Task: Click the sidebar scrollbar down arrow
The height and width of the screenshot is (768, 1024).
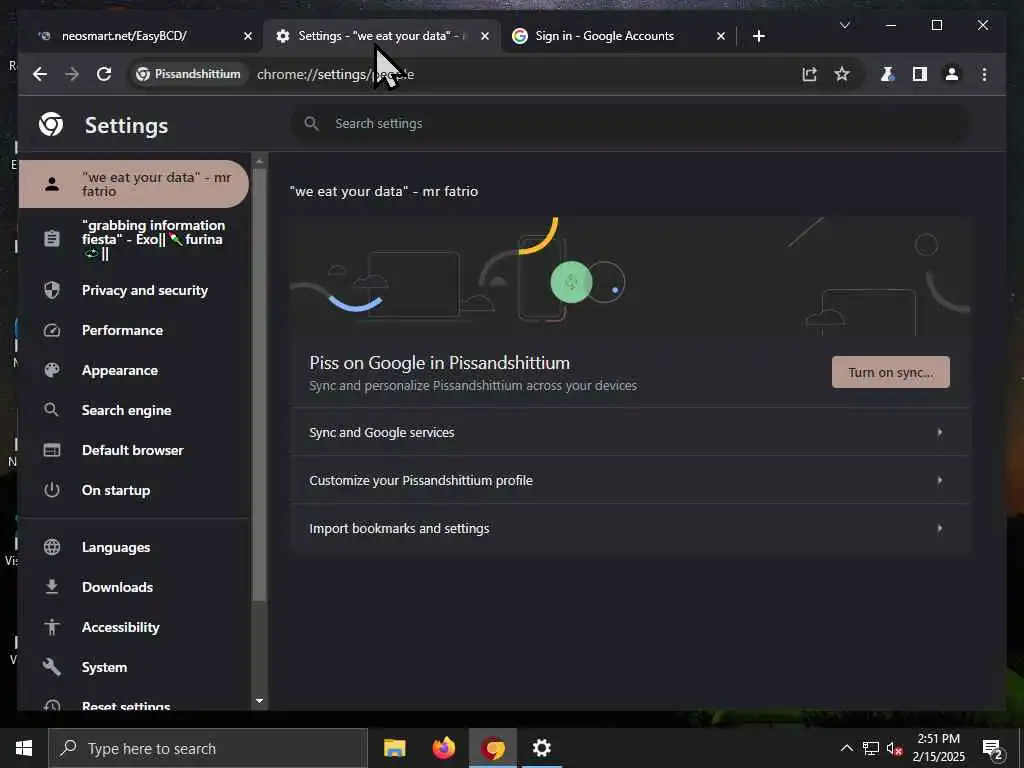Action: tap(259, 701)
